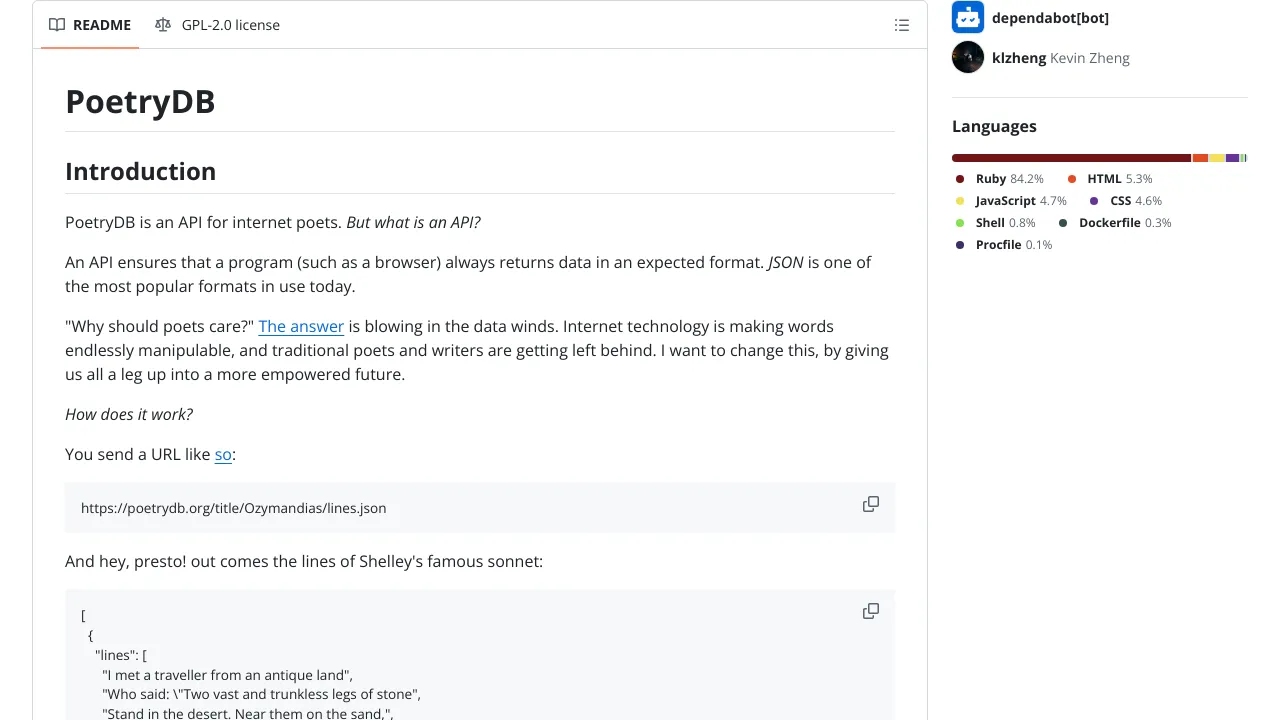Viewport: 1280px width, 720px height.
Task: Open klzheng avatar image
Action: coord(968,57)
